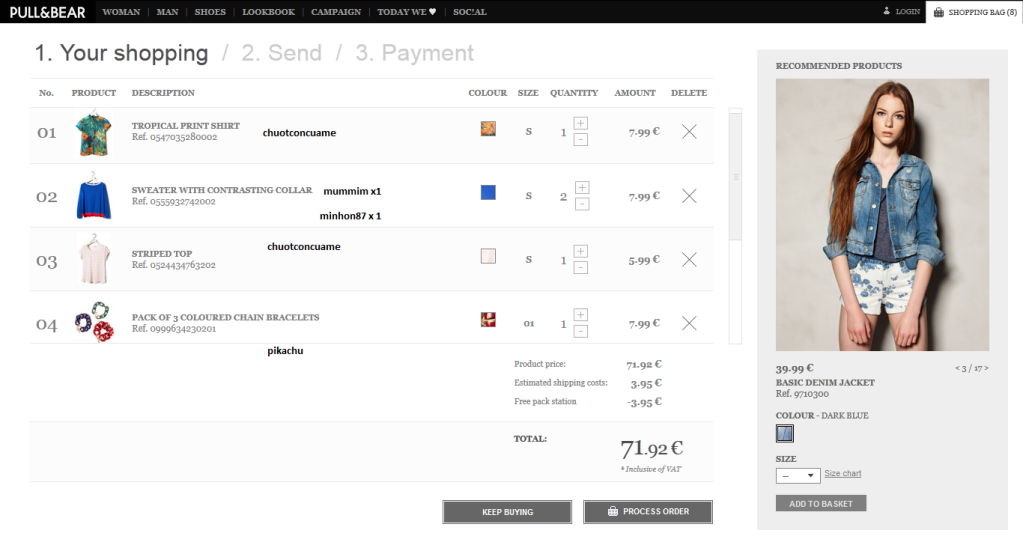Open the Size chart link
This screenshot has height=545, width=1023.
(842, 474)
